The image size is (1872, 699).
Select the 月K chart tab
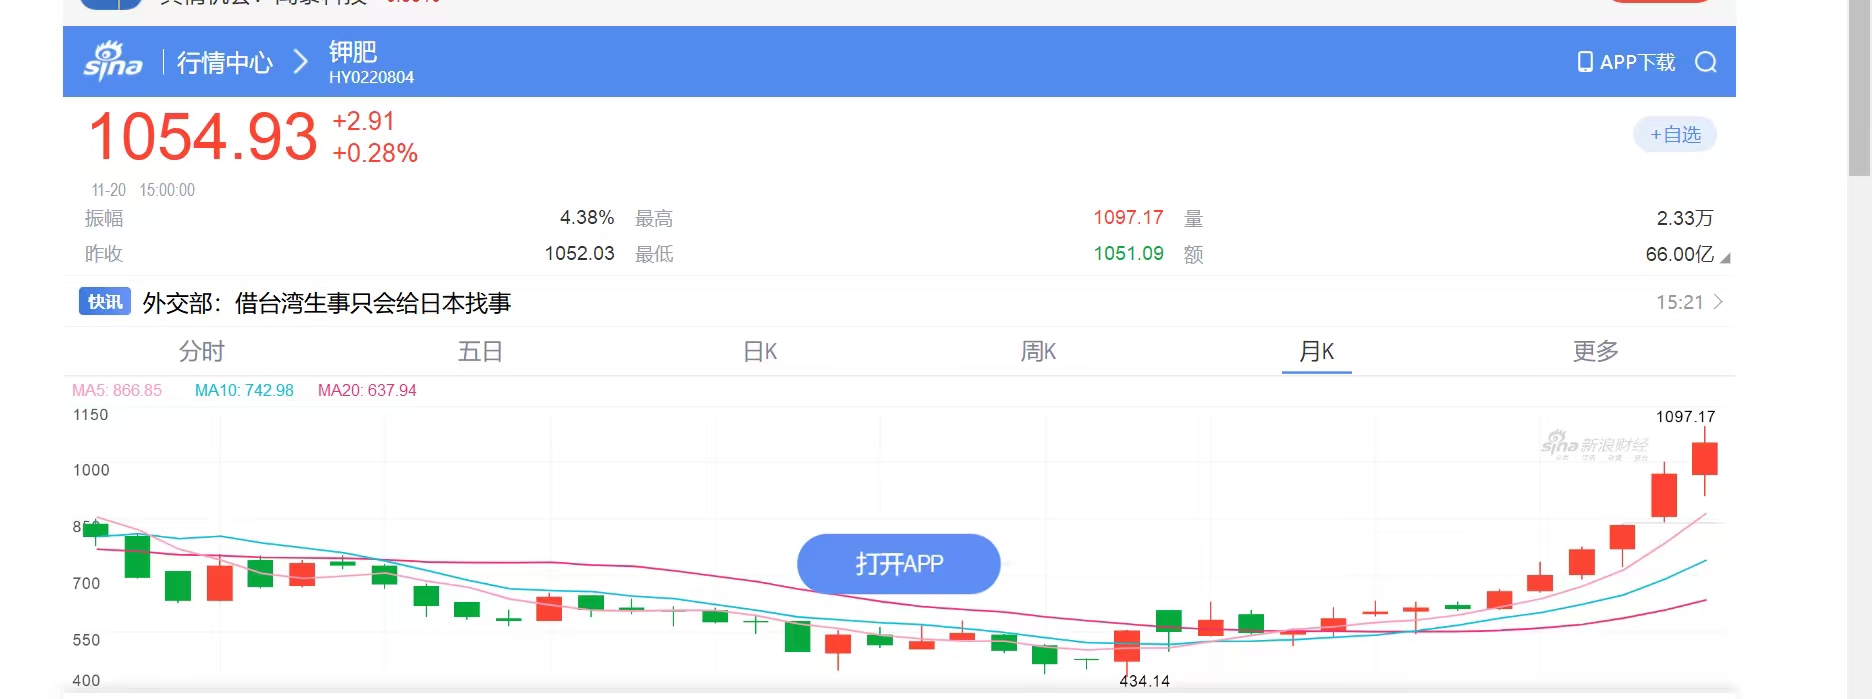point(1317,352)
